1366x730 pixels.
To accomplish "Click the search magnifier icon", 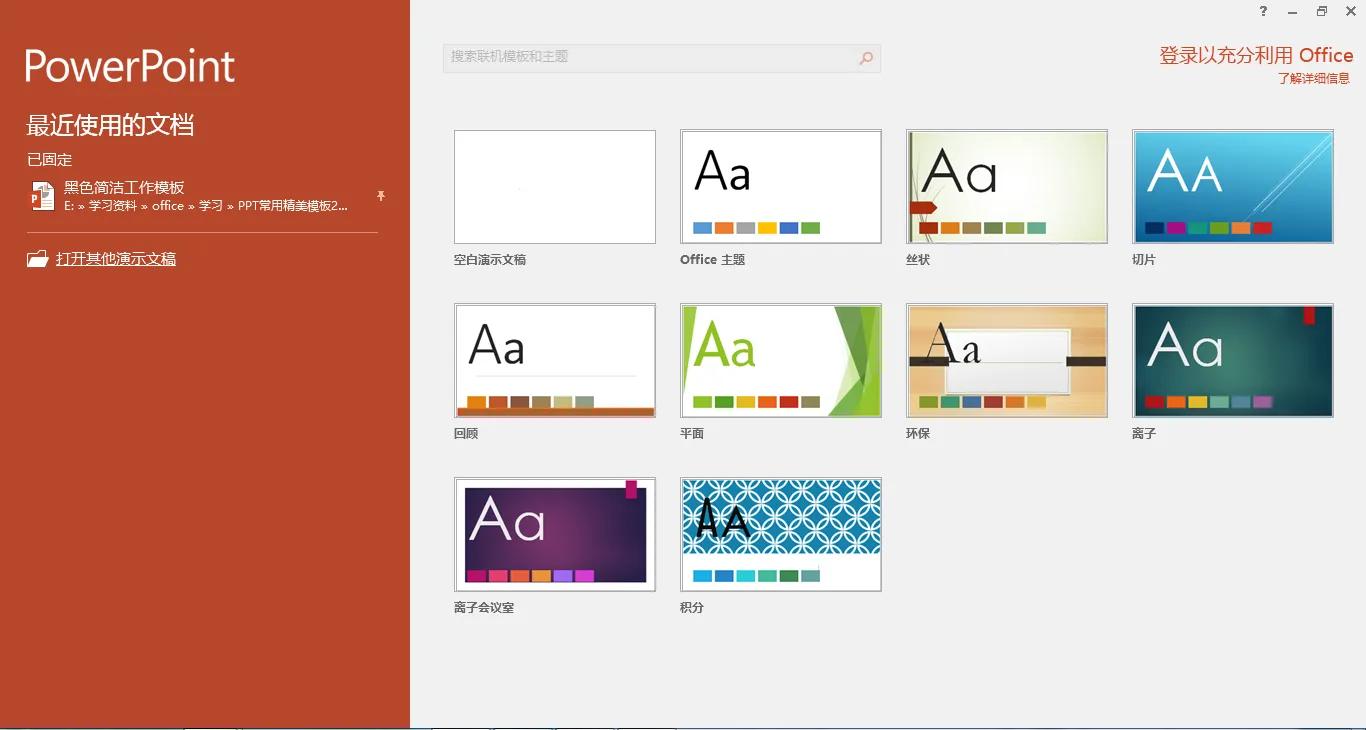I will click(866, 58).
